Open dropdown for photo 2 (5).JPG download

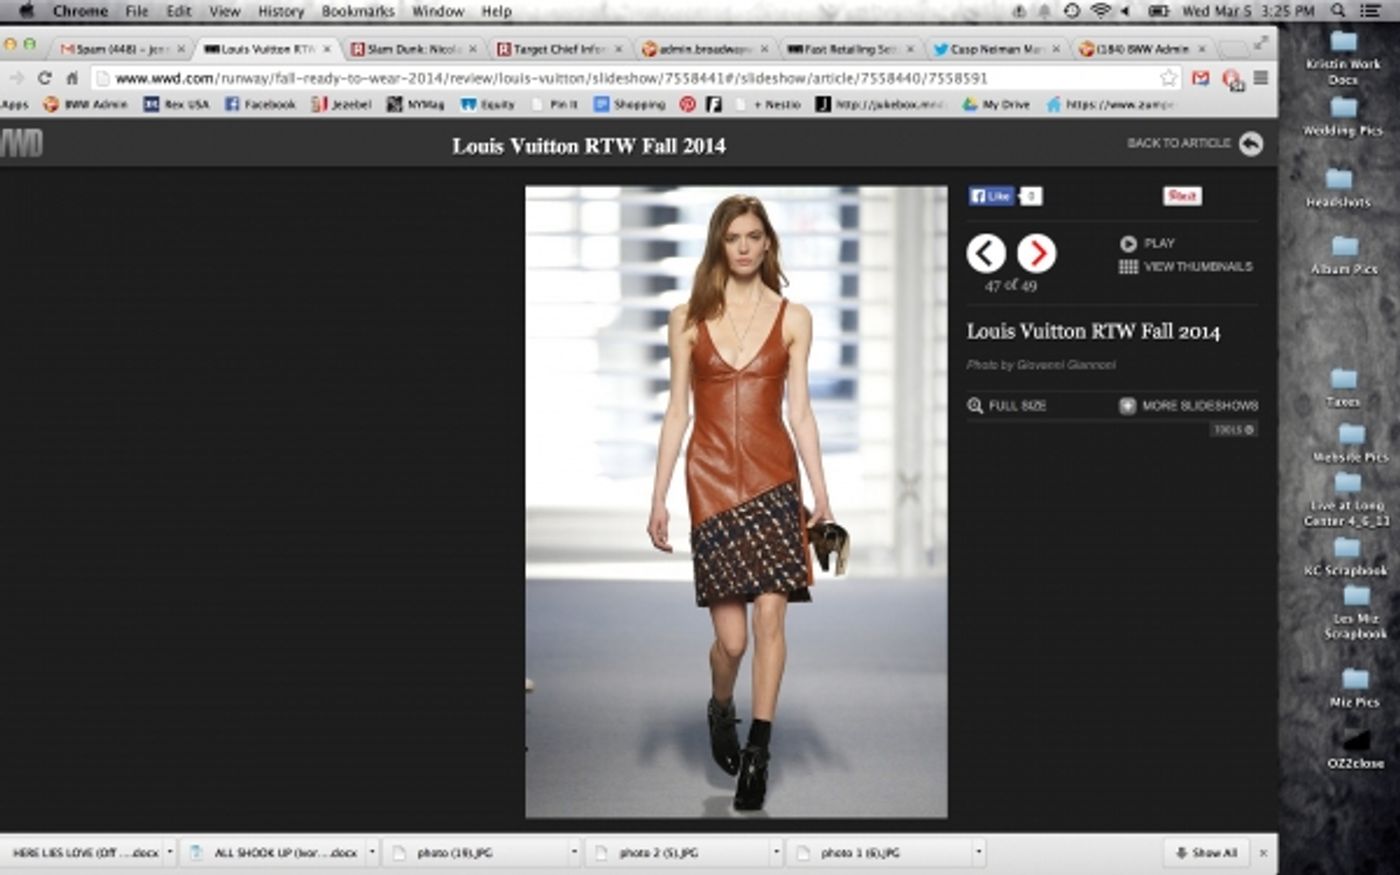776,853
